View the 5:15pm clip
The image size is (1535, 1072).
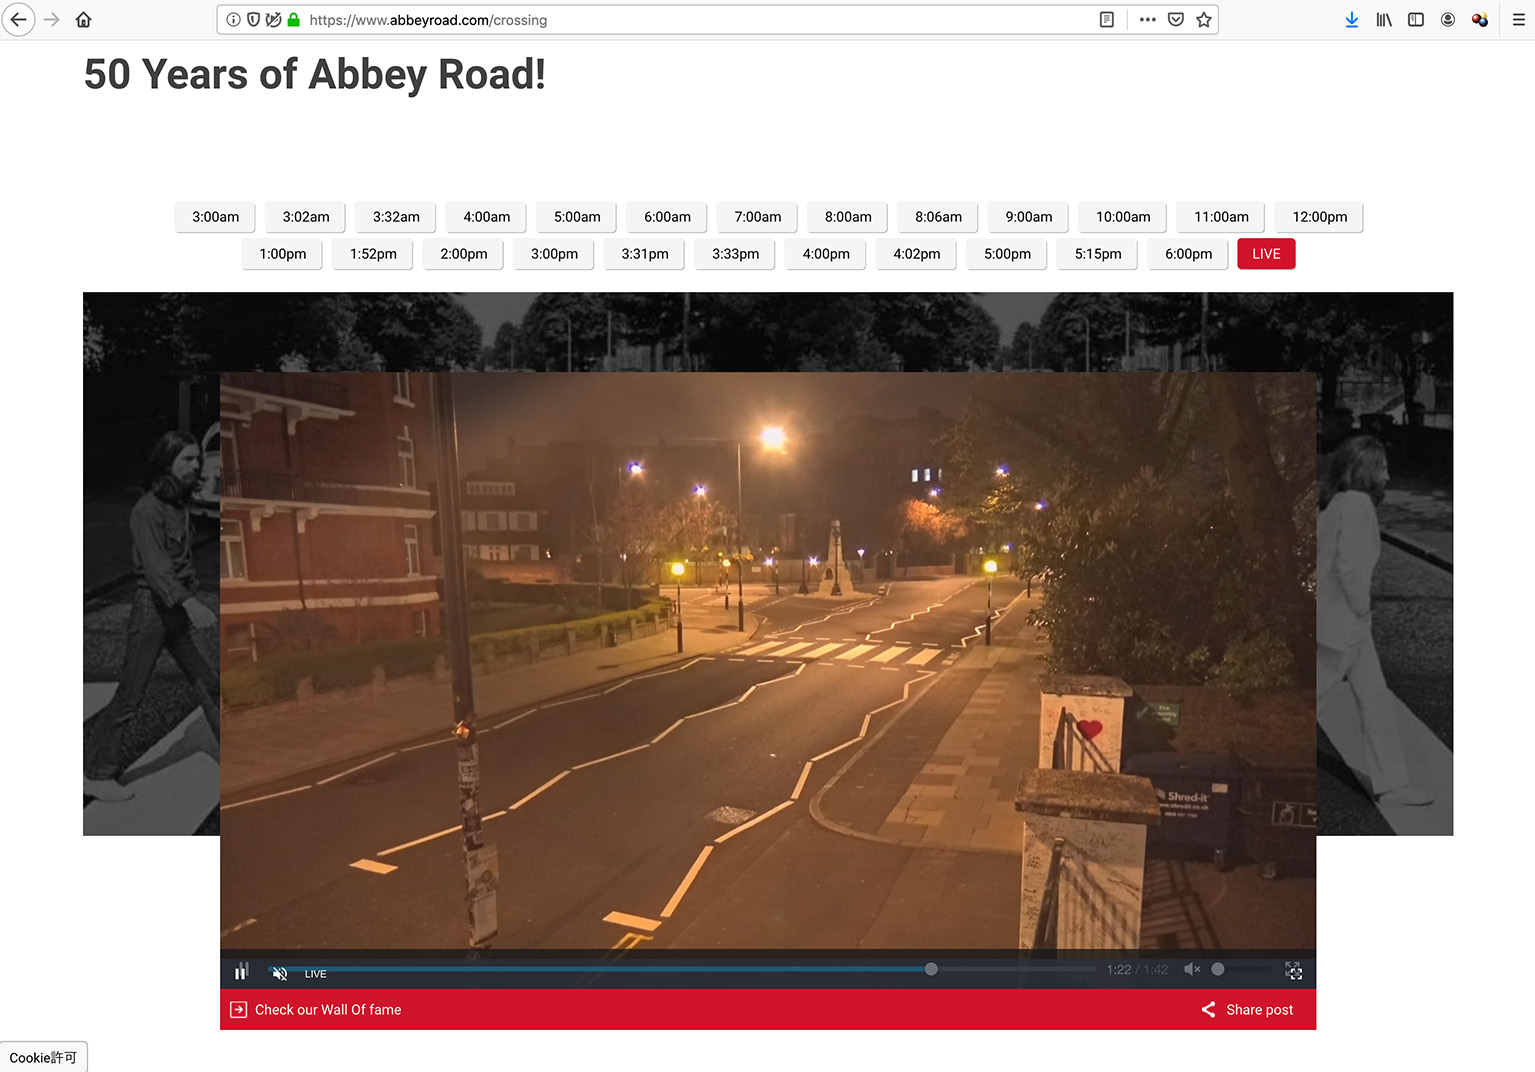coord(1098,254)
